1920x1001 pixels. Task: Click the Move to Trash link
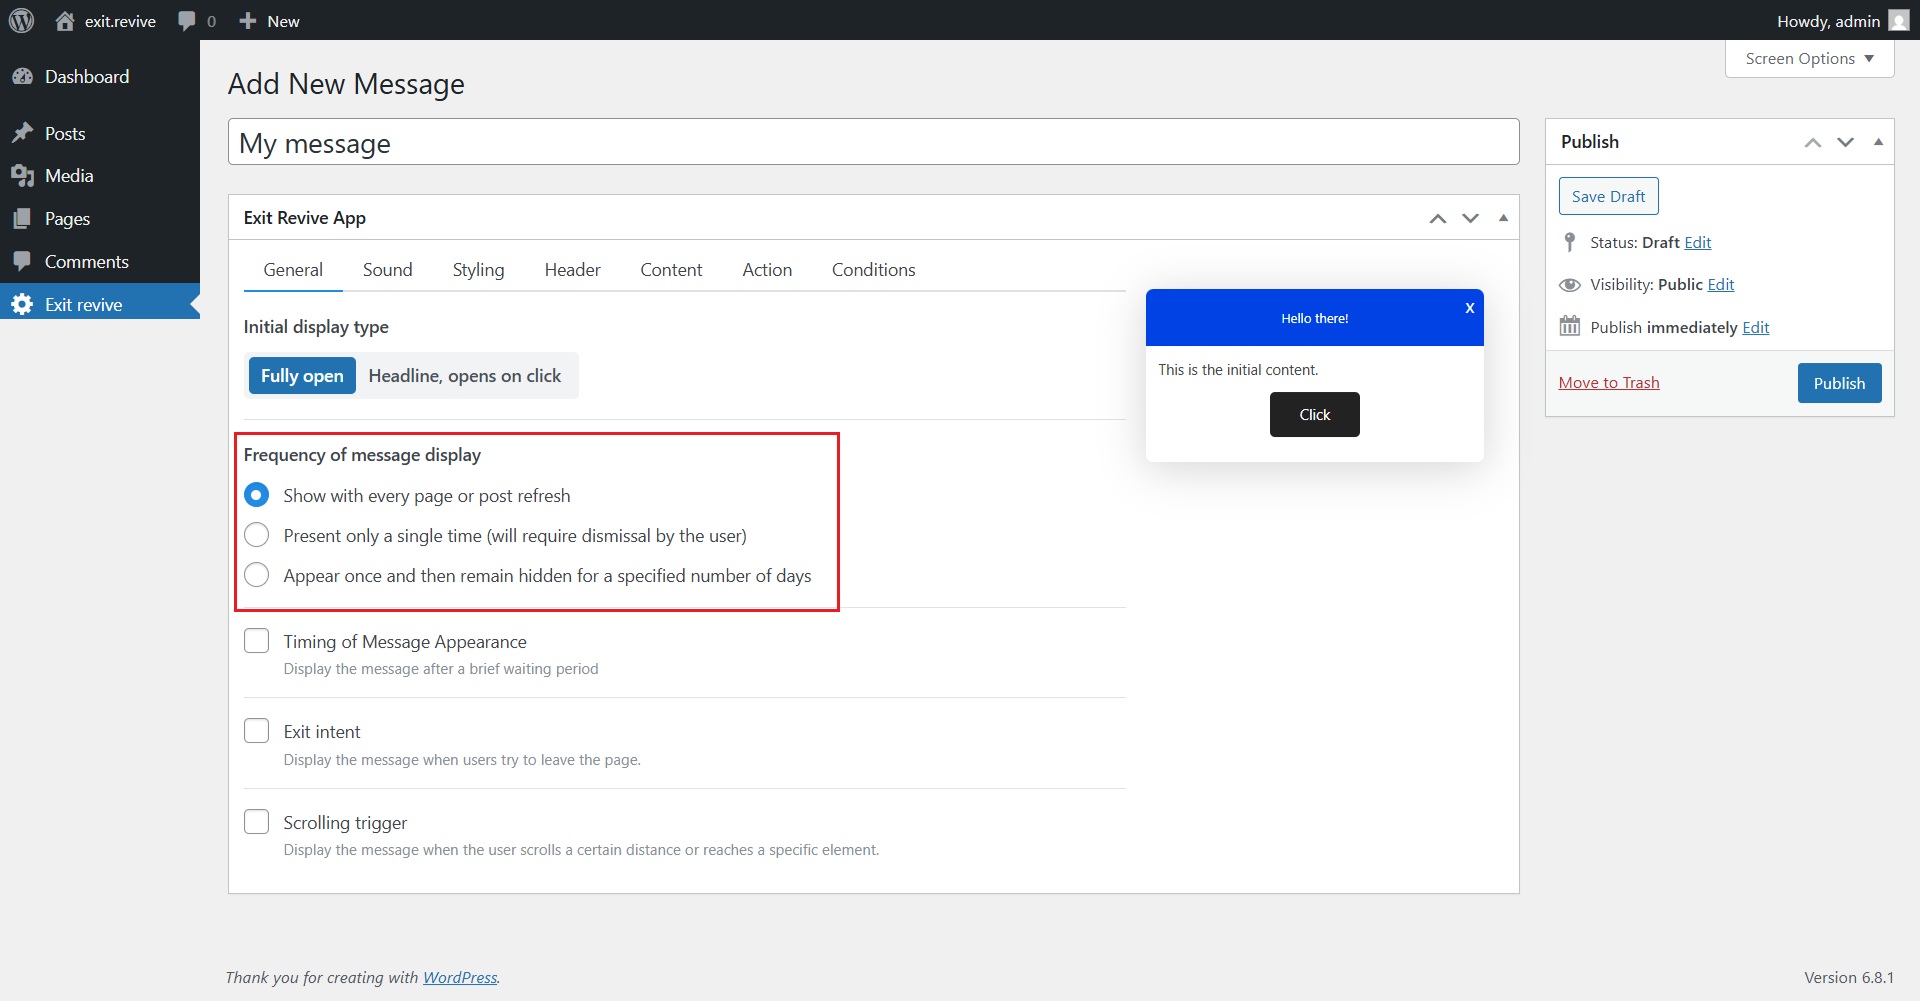click(1608, 383)
